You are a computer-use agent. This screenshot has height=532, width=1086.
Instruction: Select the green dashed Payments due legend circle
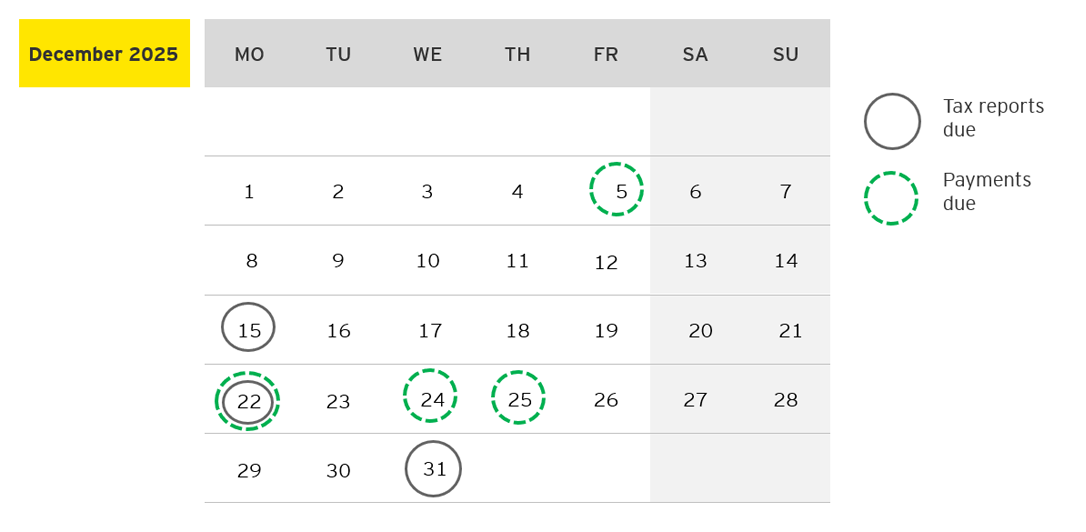pos(891,198)
